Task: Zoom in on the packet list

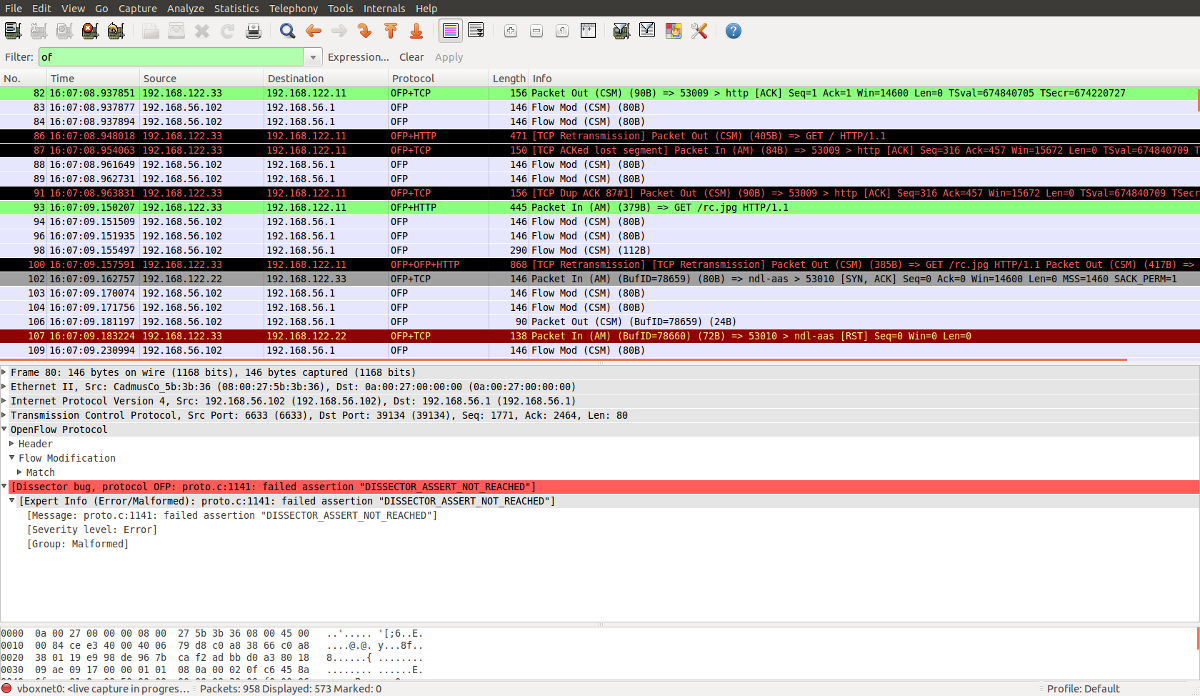Action: coord(510,31)
